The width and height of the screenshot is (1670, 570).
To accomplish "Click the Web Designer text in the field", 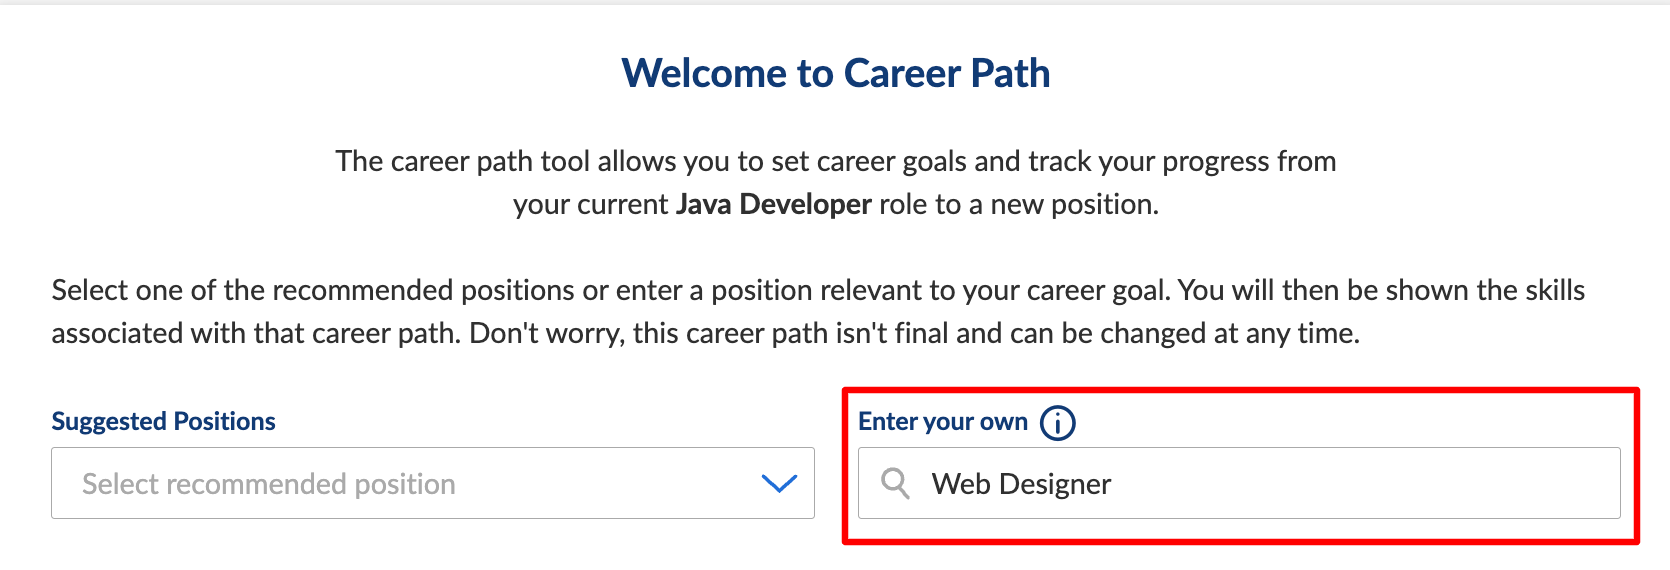I will coord(1021,484).
